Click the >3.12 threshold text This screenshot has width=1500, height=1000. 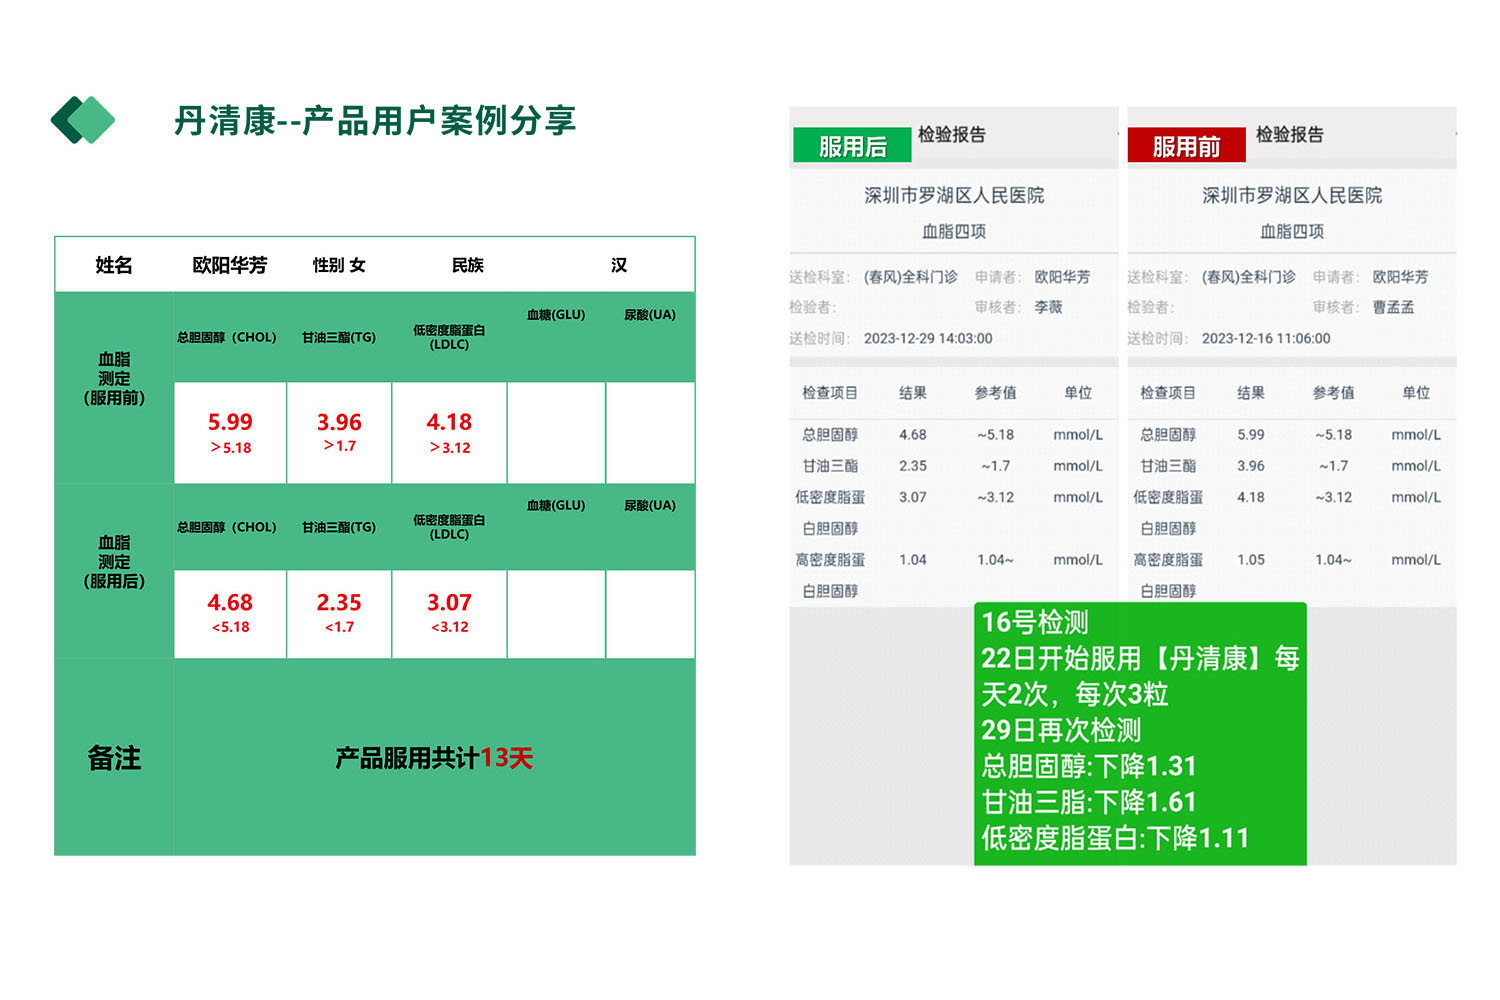450,448
